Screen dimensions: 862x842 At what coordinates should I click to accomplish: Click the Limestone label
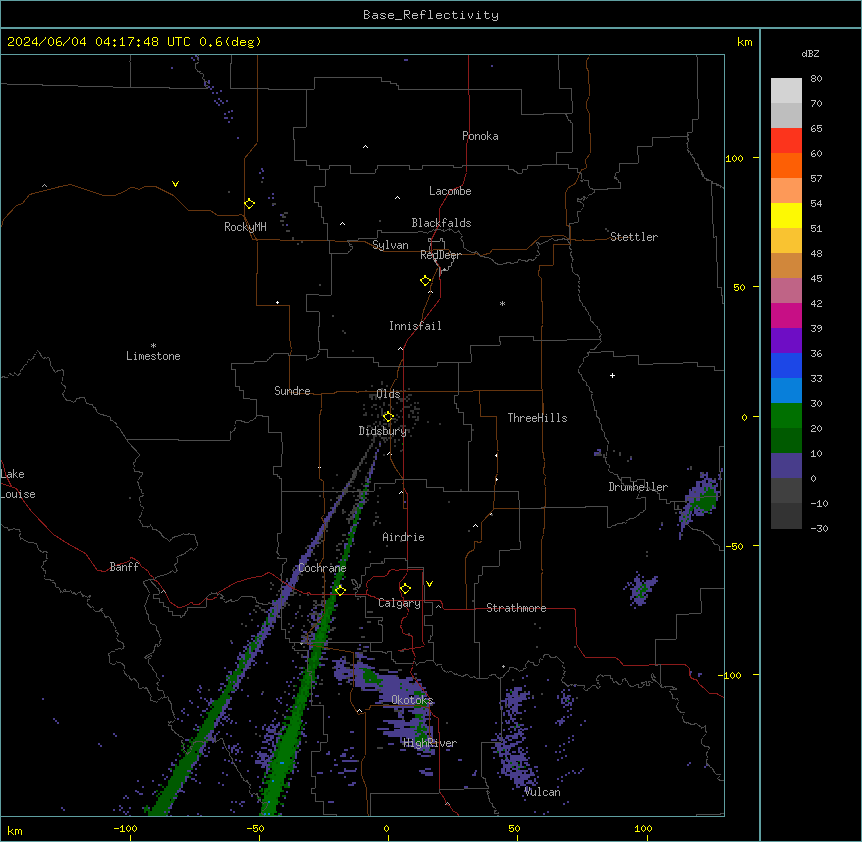(x=153, y=356)
